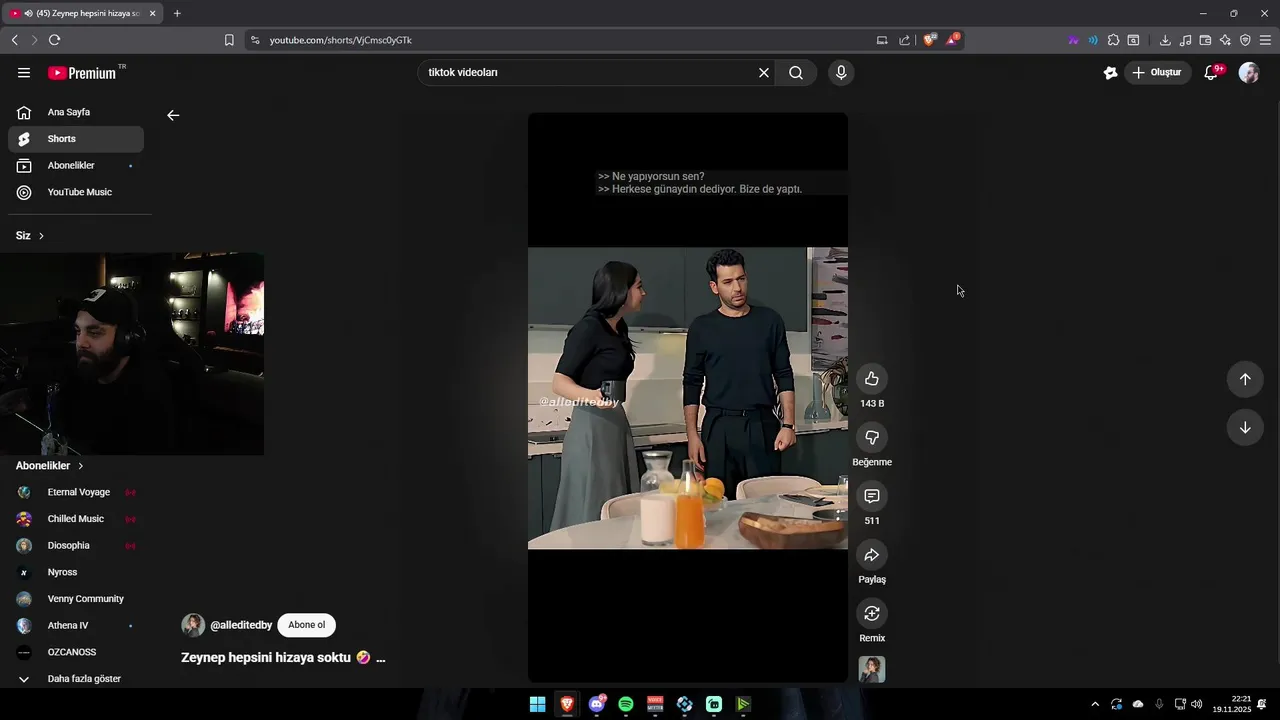The image size is (1280, 720).
Task: Open Brave Leo AI sparkle icon
Action: point(1225,40)
